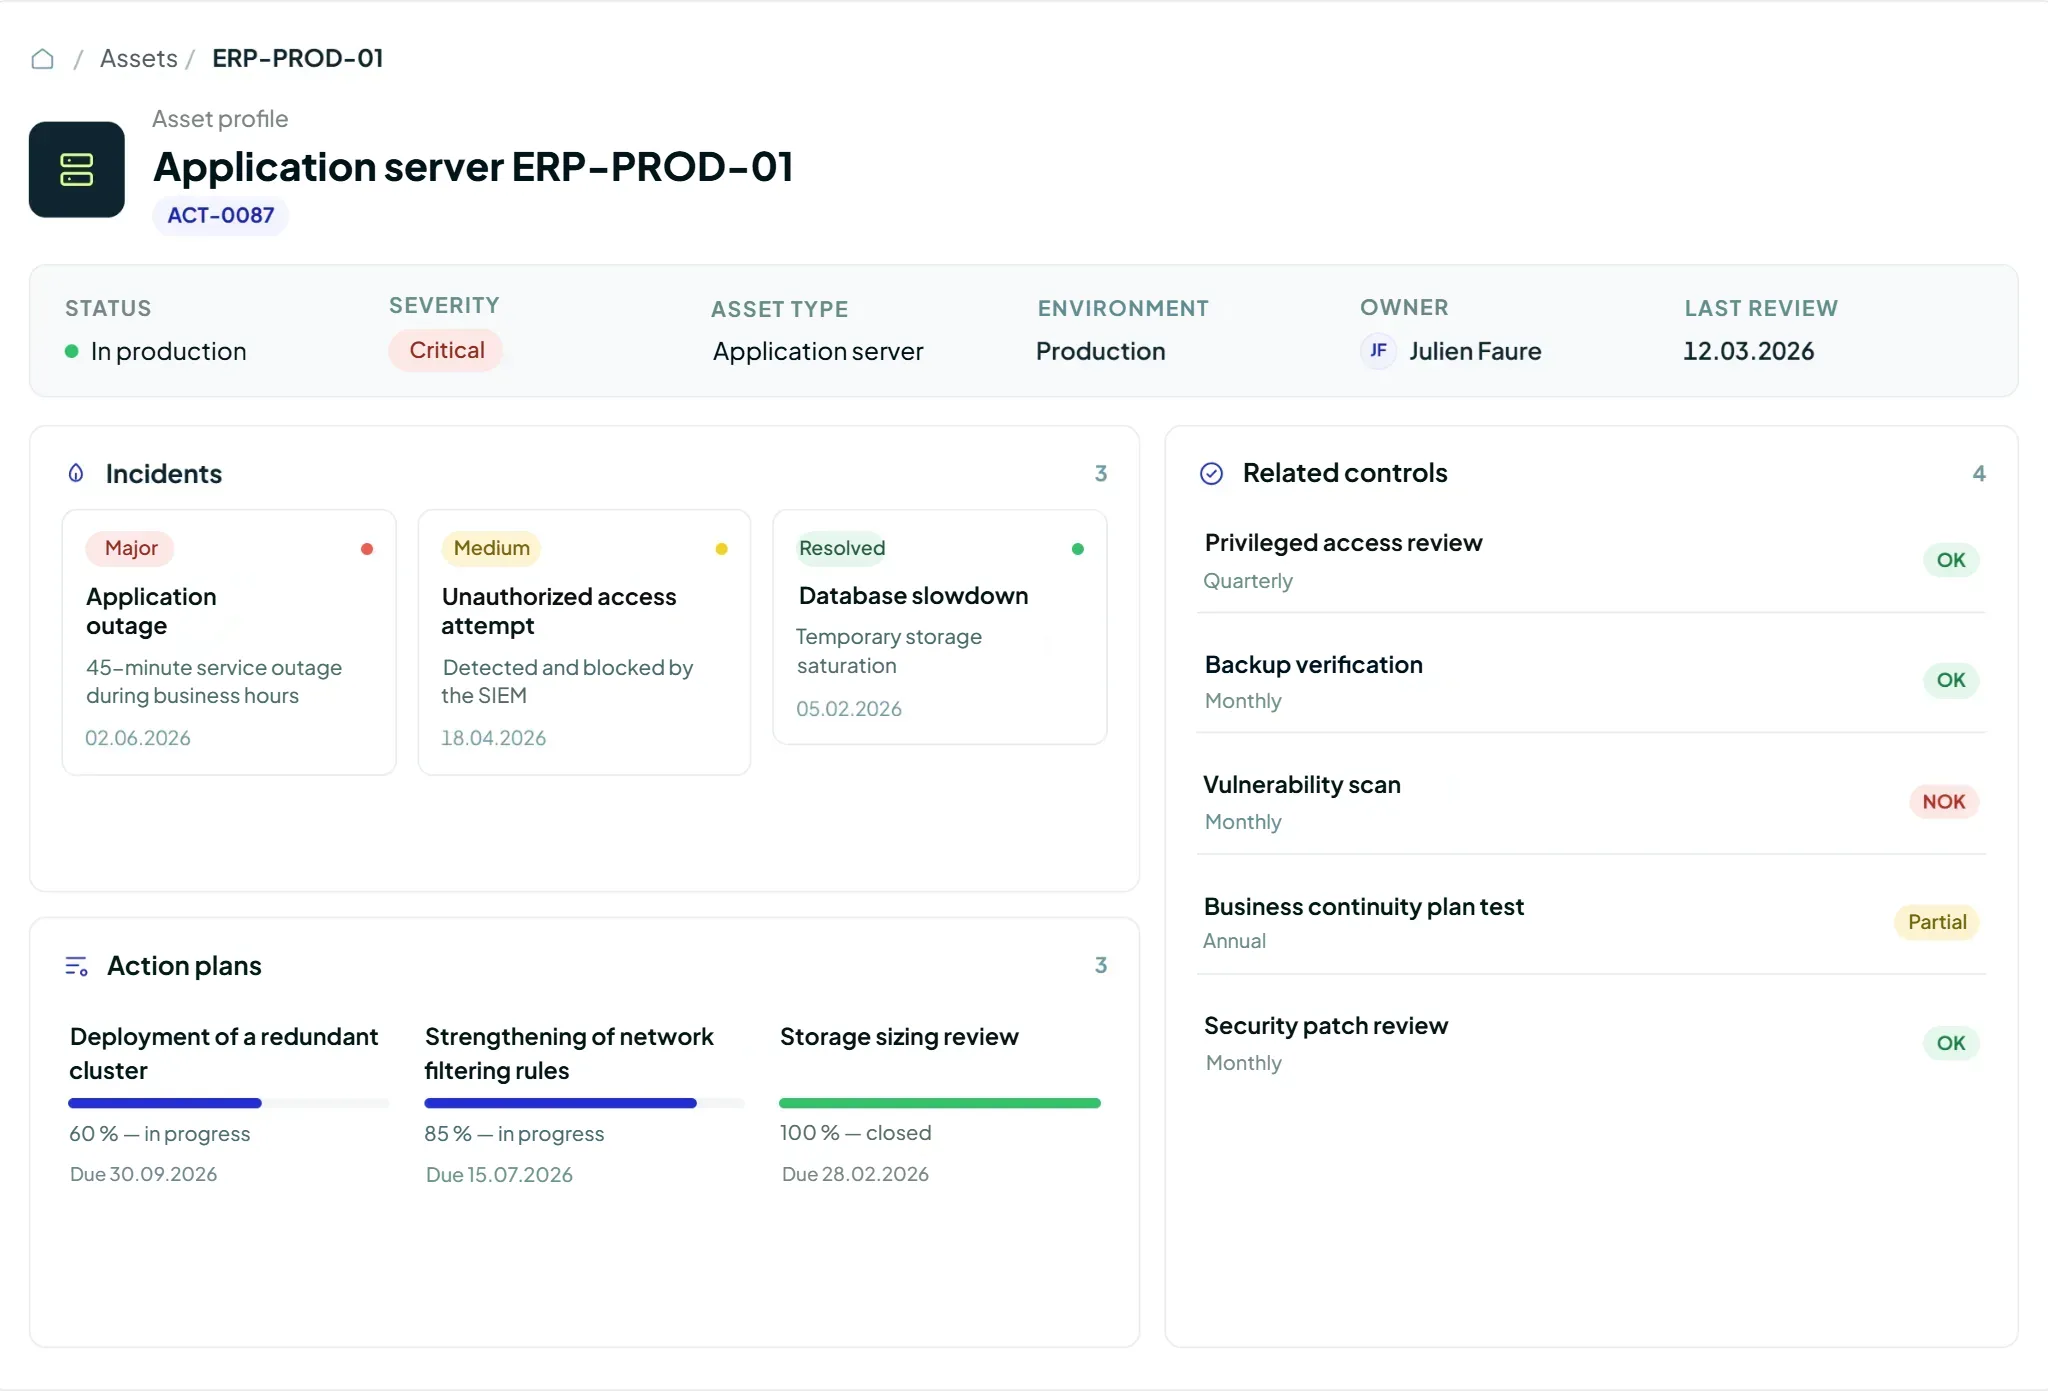Click the incident date 18.04.2026
Image resolution: width=2048 pixels, height=1391 pixels.
[x=493, y=738]
